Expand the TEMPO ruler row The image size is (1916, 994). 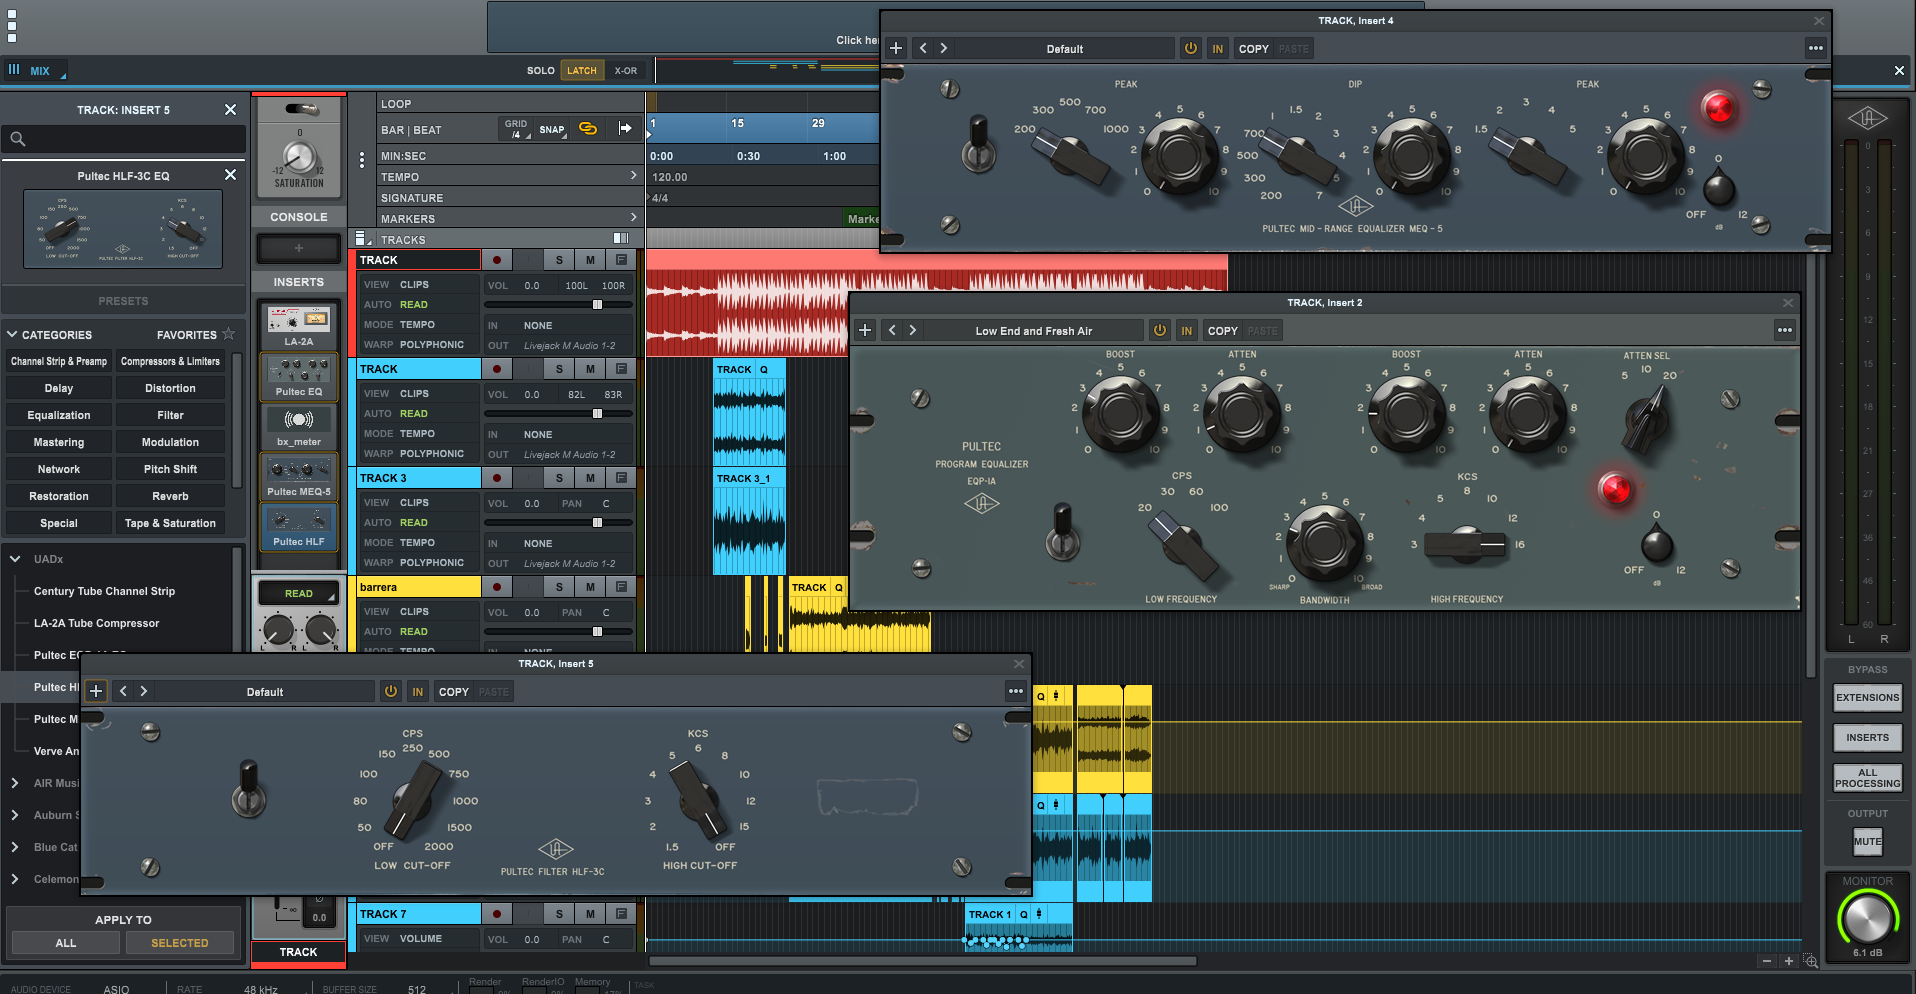633,176
